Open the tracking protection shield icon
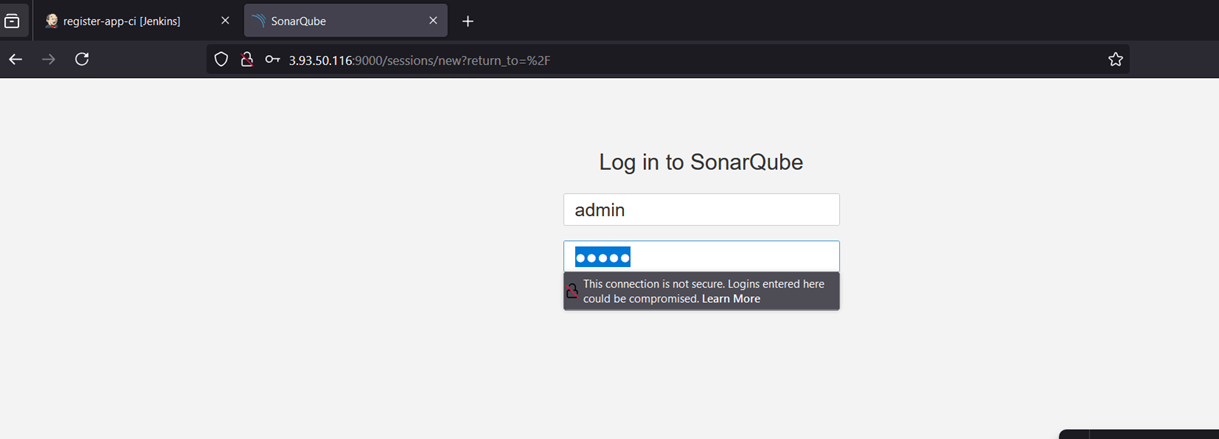This screenshot has height=439, width=1219. coord(222,59)
